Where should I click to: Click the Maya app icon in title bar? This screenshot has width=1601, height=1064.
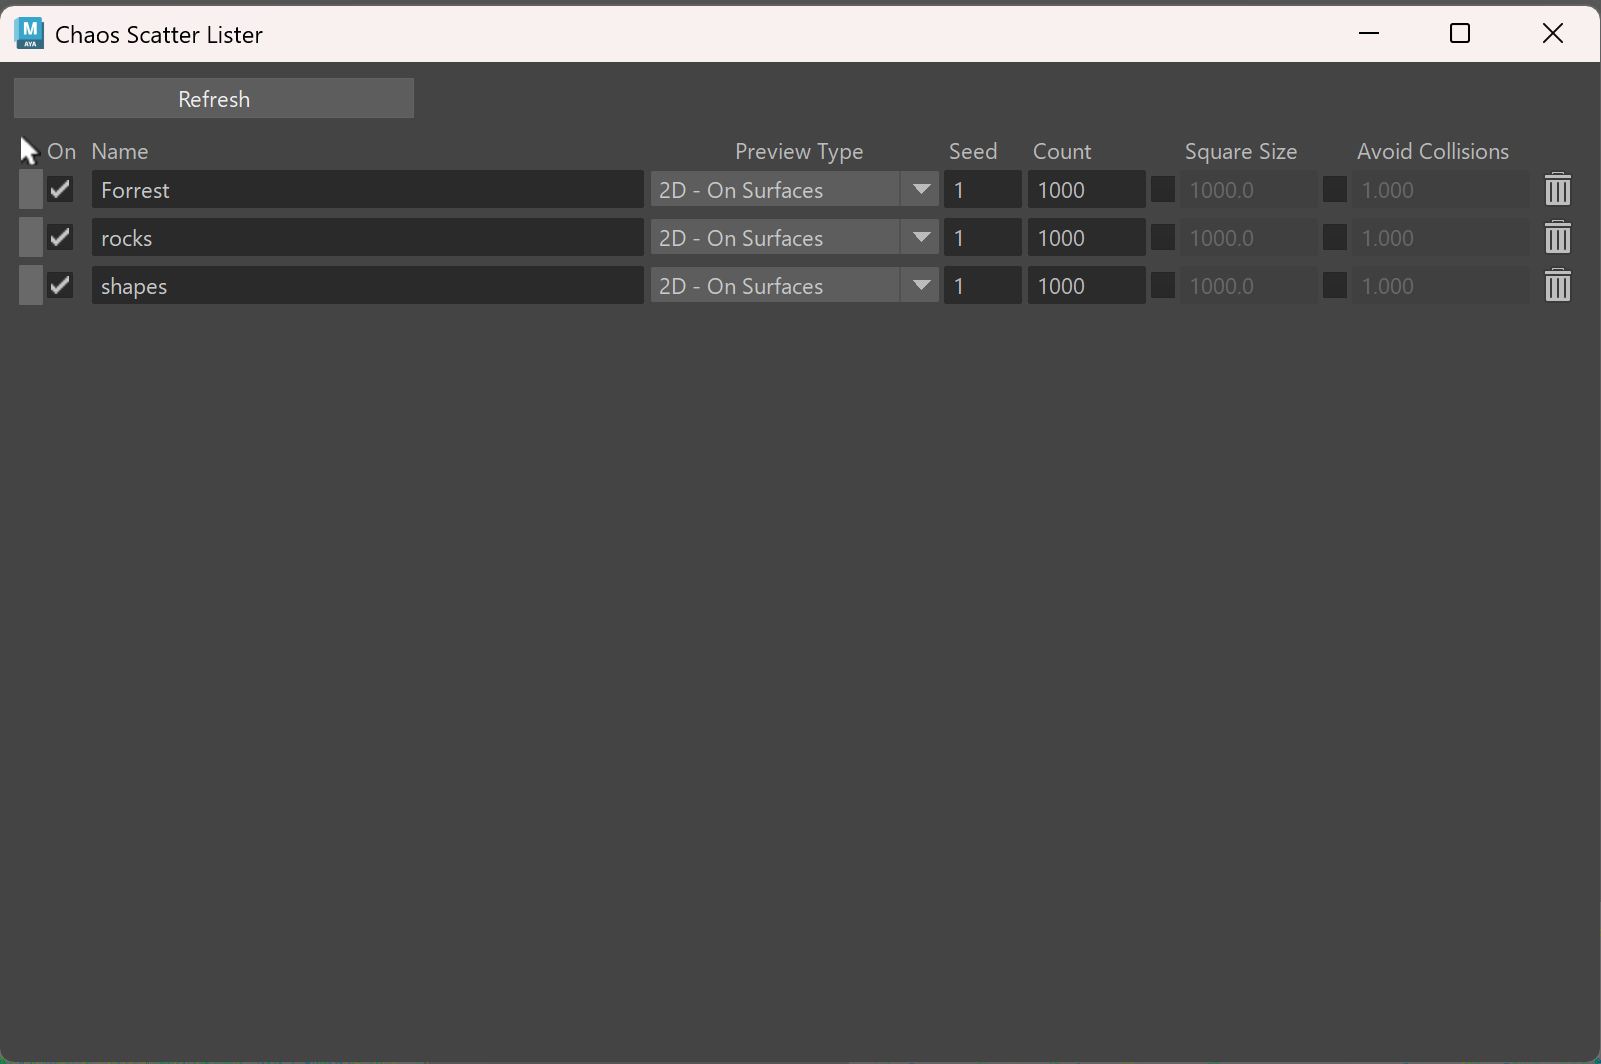[x=30, y=33]
